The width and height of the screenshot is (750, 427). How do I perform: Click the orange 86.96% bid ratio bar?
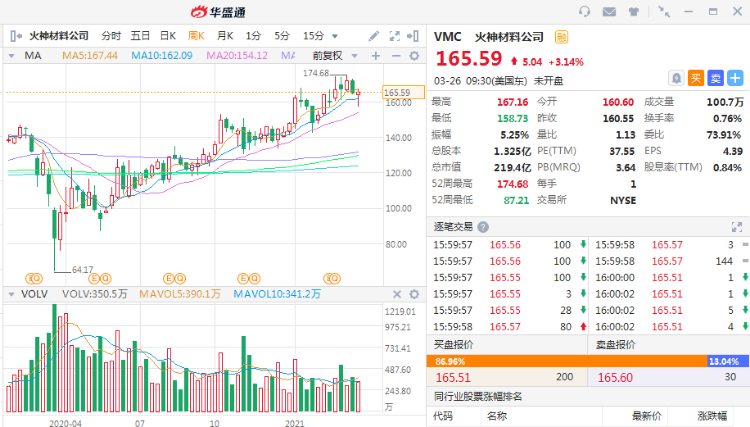(567, 361)
